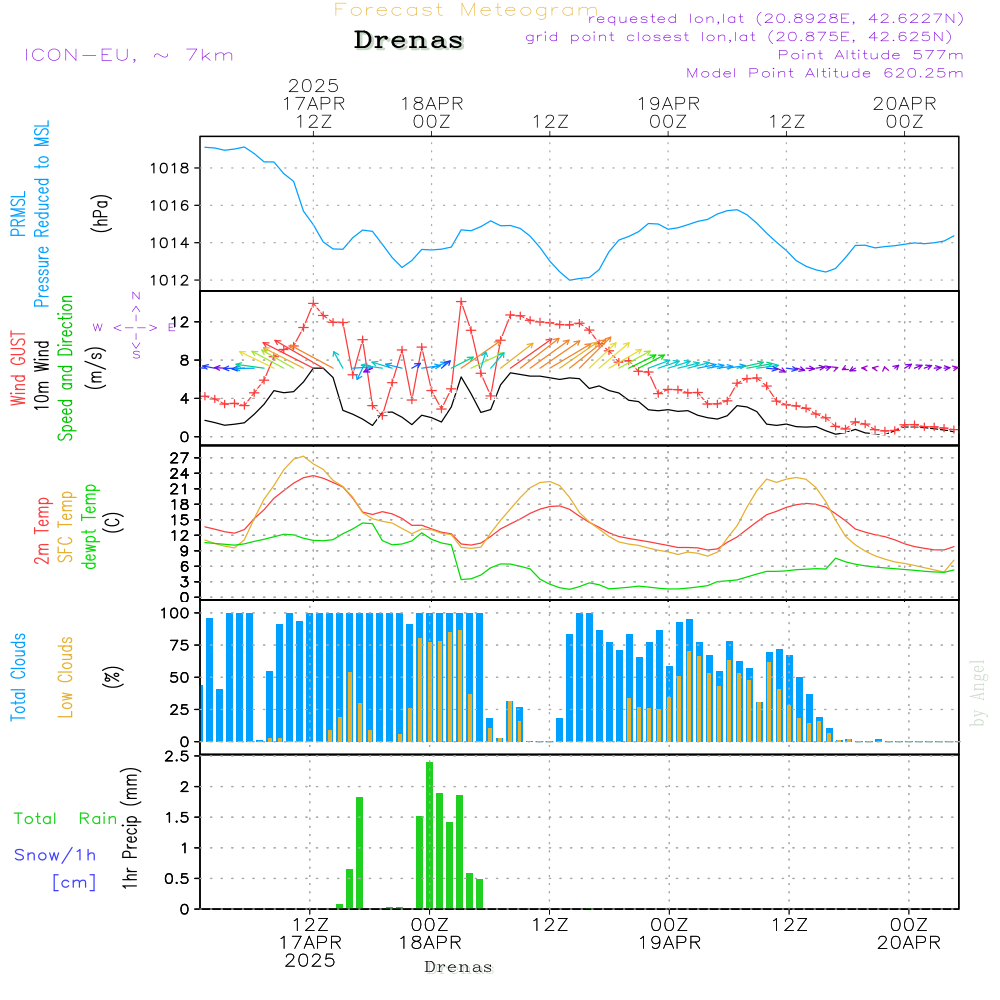Click the 18APR 00Z top time label

click(432, 112)
